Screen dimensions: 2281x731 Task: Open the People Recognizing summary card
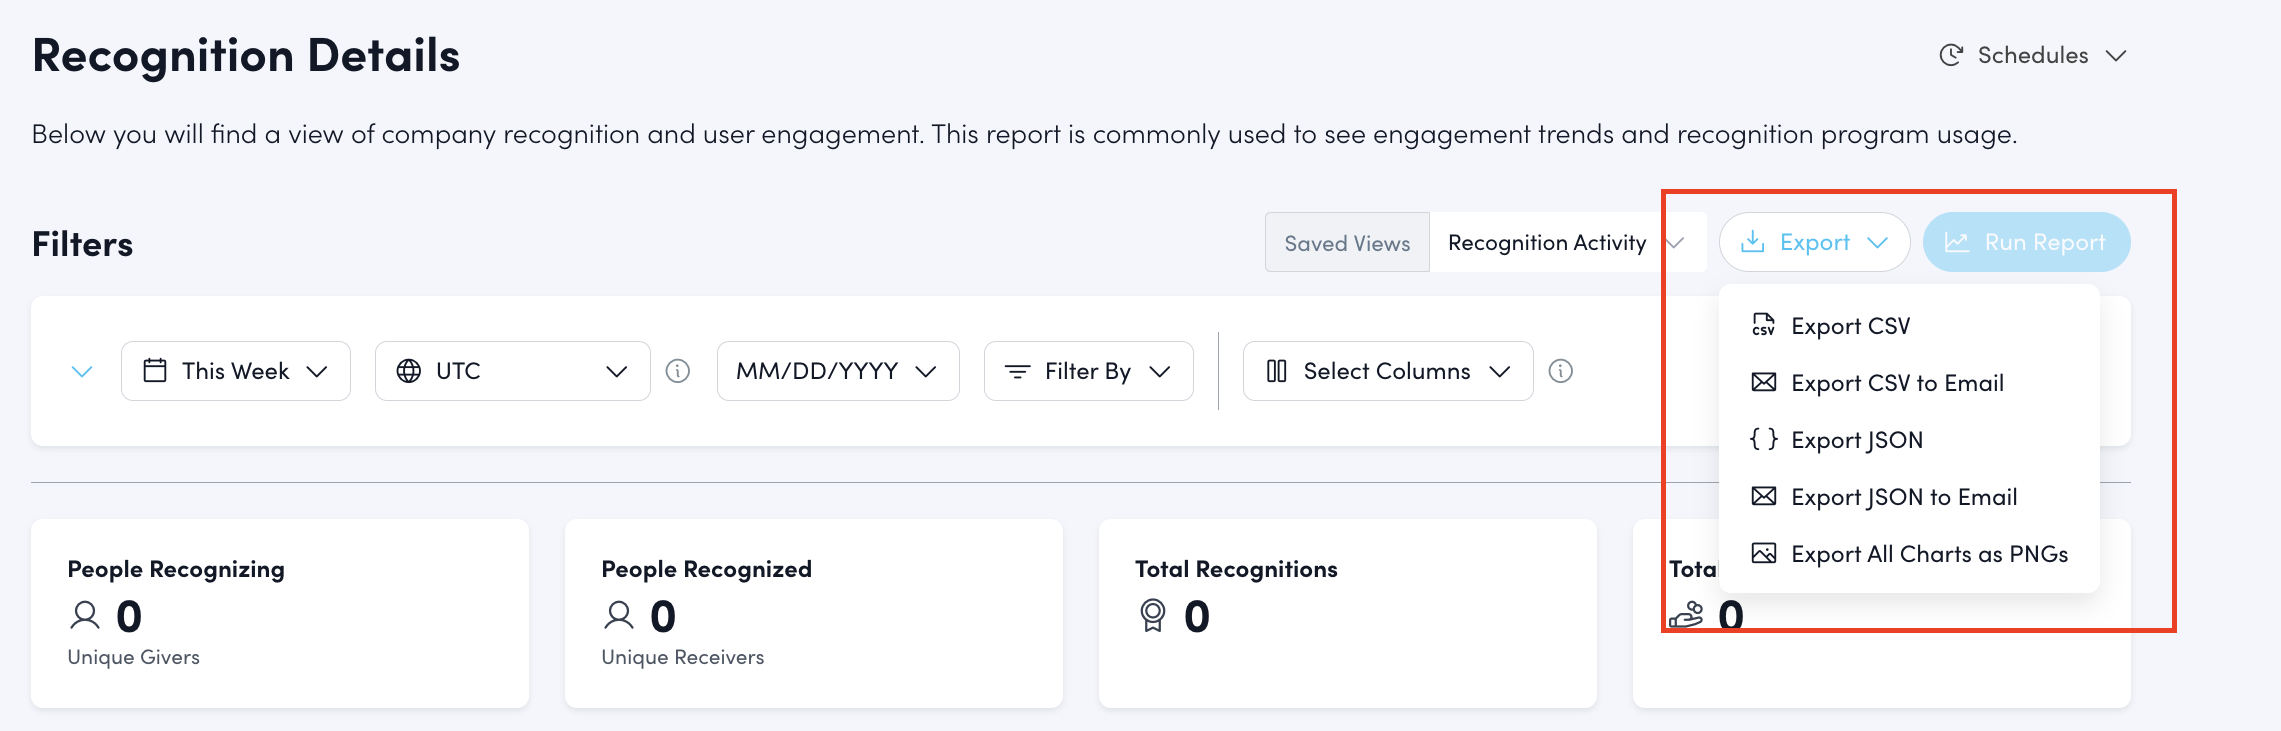tap(279, 612)
